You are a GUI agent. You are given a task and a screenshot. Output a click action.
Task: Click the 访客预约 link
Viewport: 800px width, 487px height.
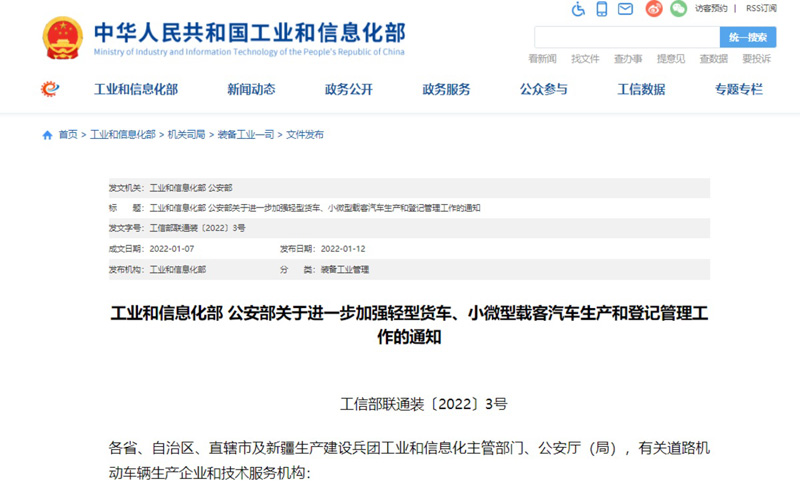(711, 9)
